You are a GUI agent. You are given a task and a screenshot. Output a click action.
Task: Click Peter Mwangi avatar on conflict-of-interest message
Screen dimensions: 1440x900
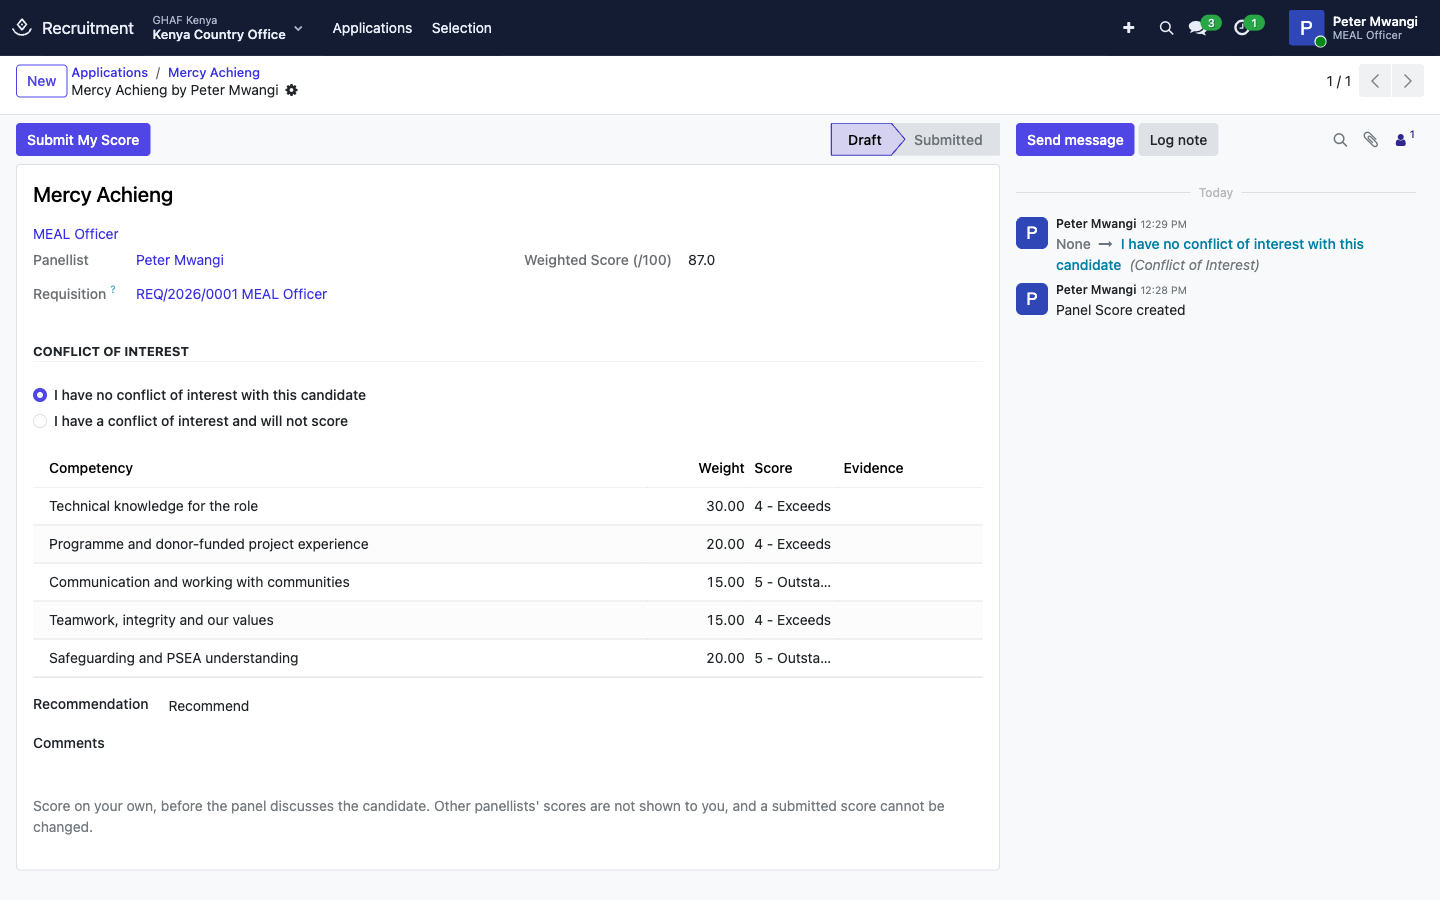pyautogui.click(x=1032, y=233)
